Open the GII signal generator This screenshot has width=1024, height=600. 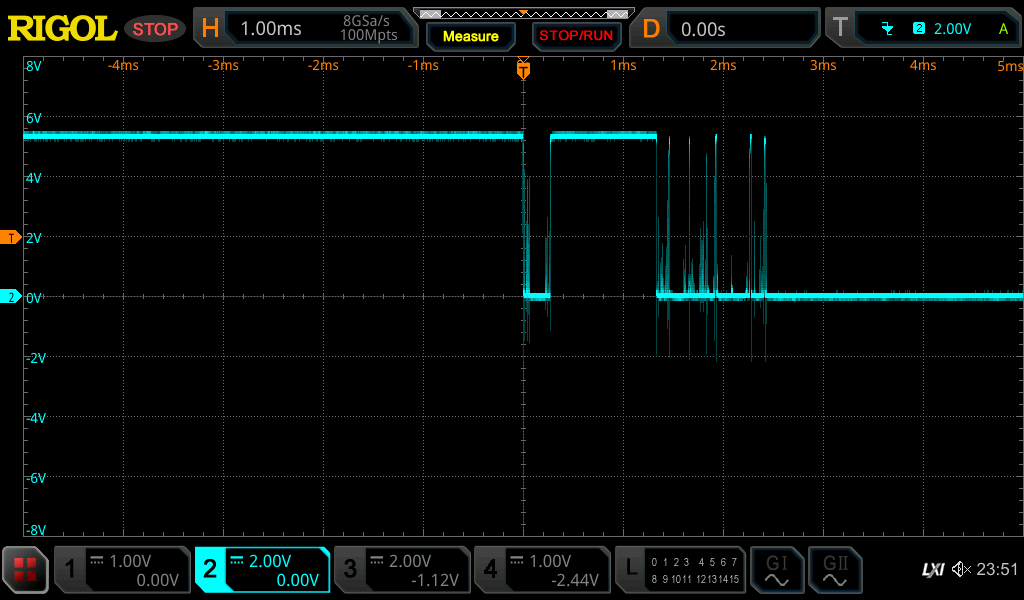(x=835, y=570)
